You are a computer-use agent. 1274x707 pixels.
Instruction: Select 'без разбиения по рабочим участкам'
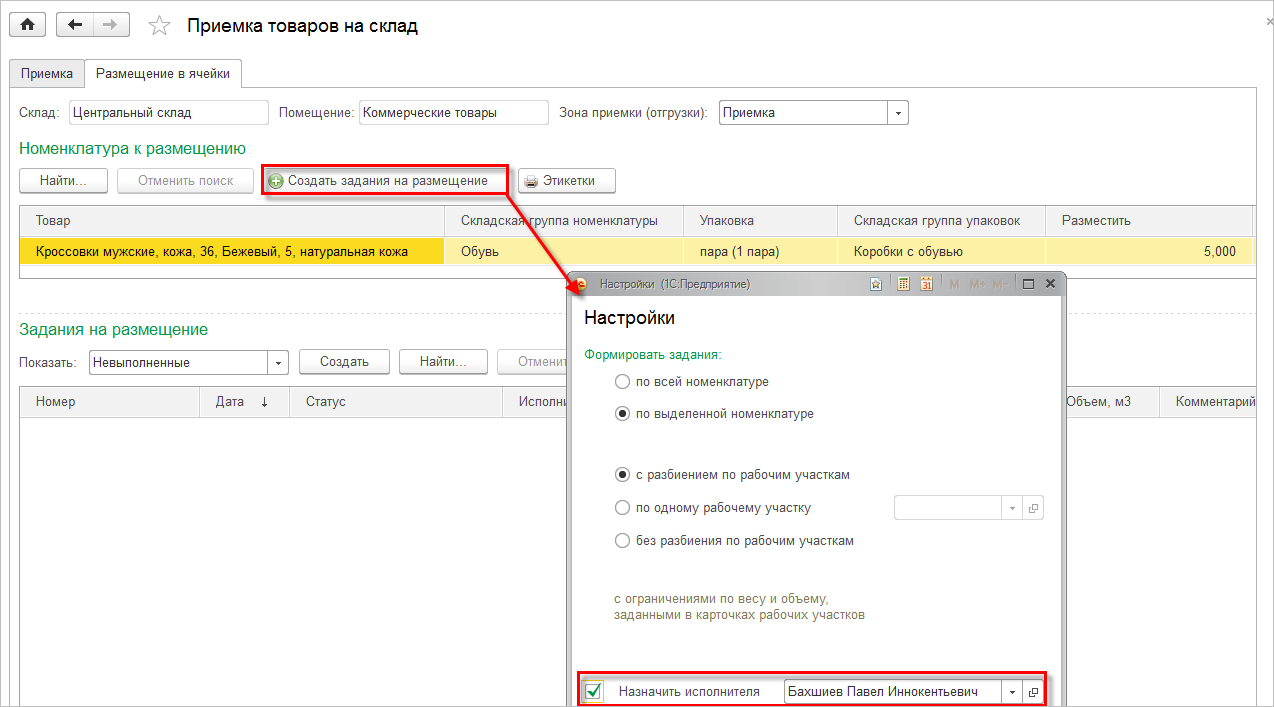(x=622, y=541)
